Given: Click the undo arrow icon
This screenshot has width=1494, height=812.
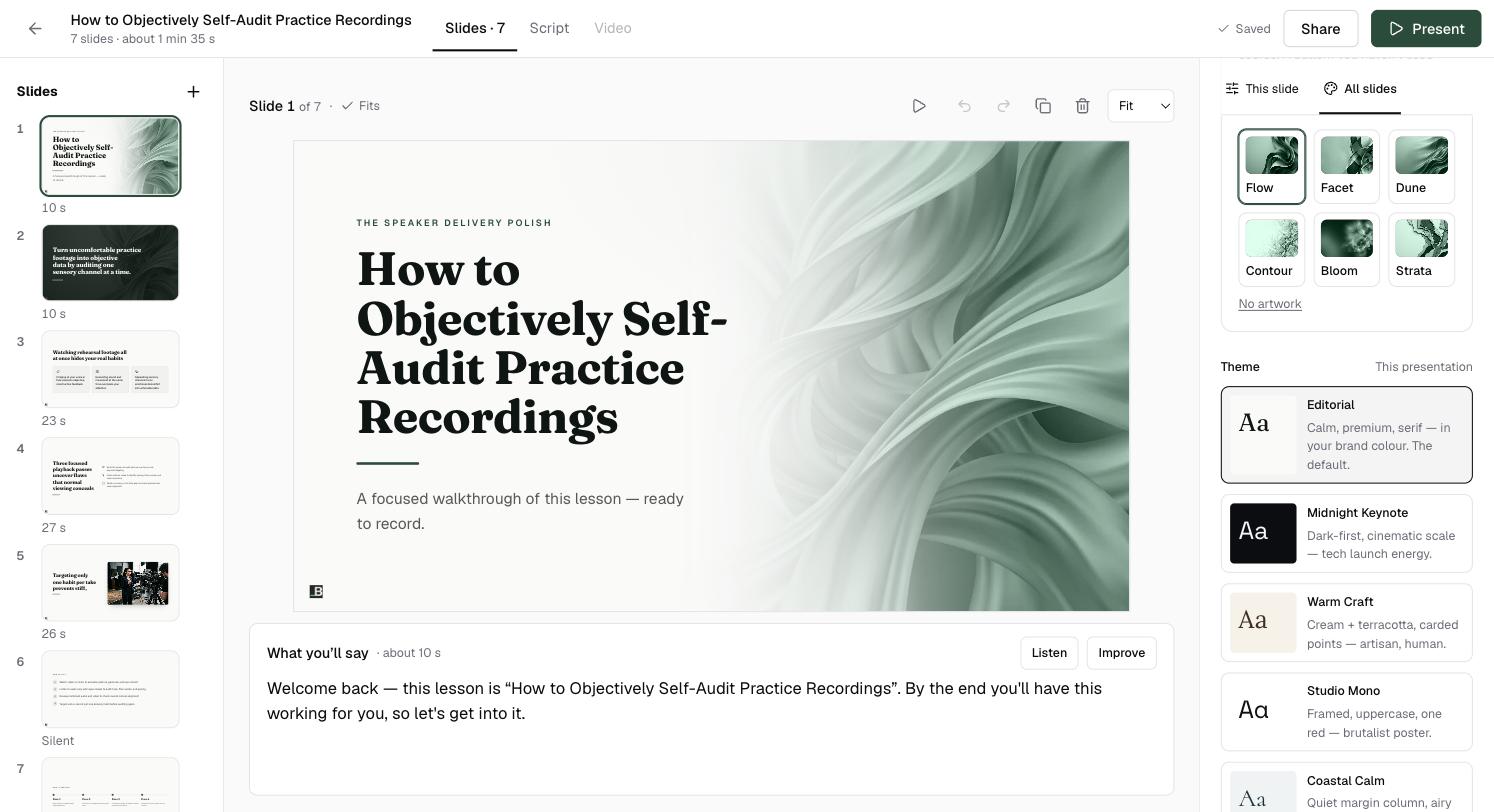Looking at the screenshot, I should pyautogui.click(x=964, y=106).
